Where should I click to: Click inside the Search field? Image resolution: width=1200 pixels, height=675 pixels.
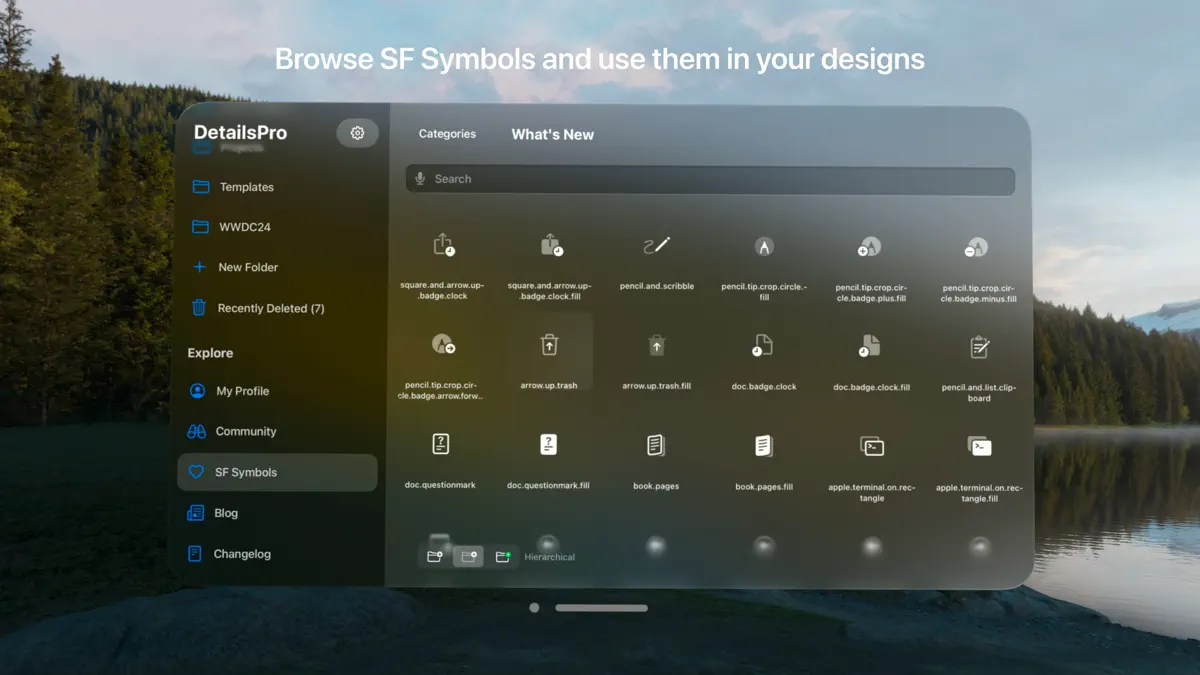tap(710, 179)
